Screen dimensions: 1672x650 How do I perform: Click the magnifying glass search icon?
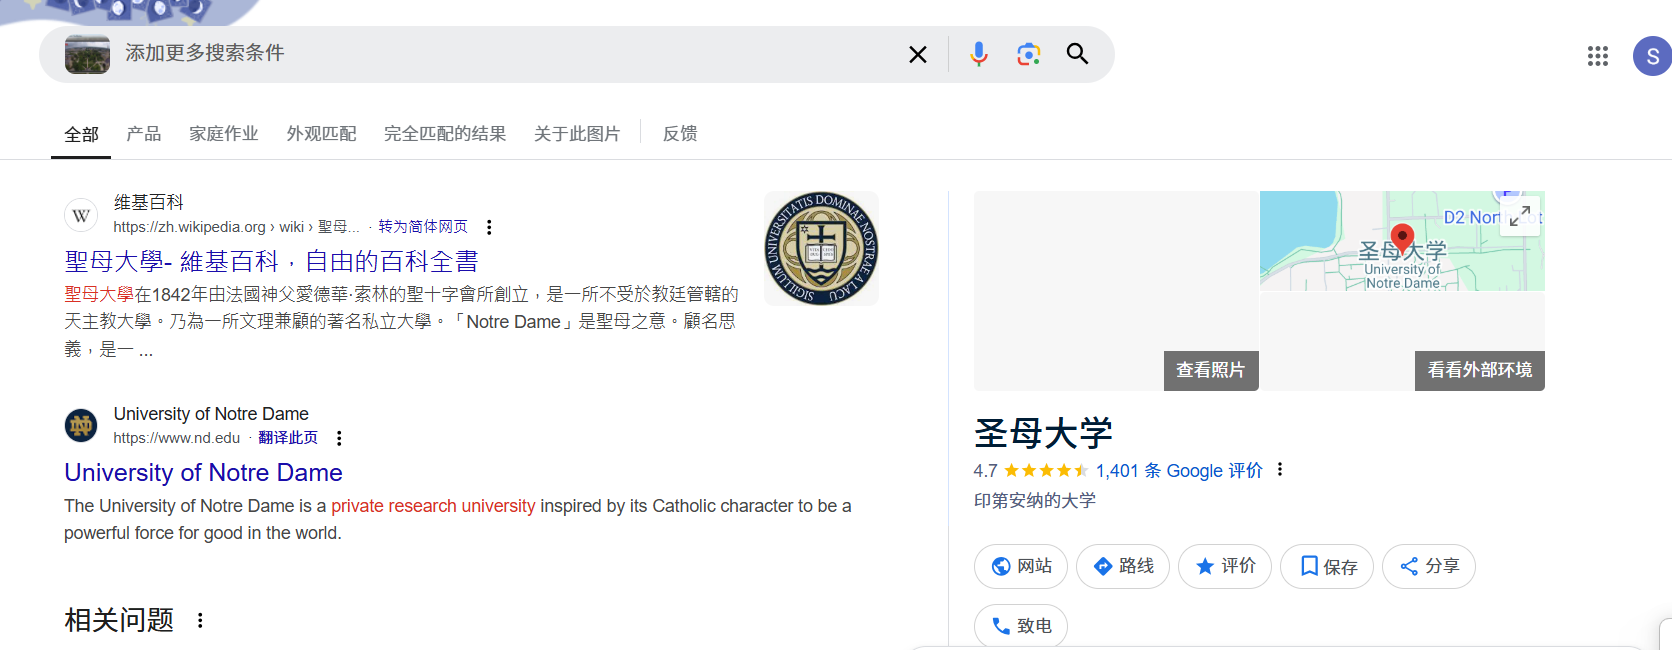1077,54
